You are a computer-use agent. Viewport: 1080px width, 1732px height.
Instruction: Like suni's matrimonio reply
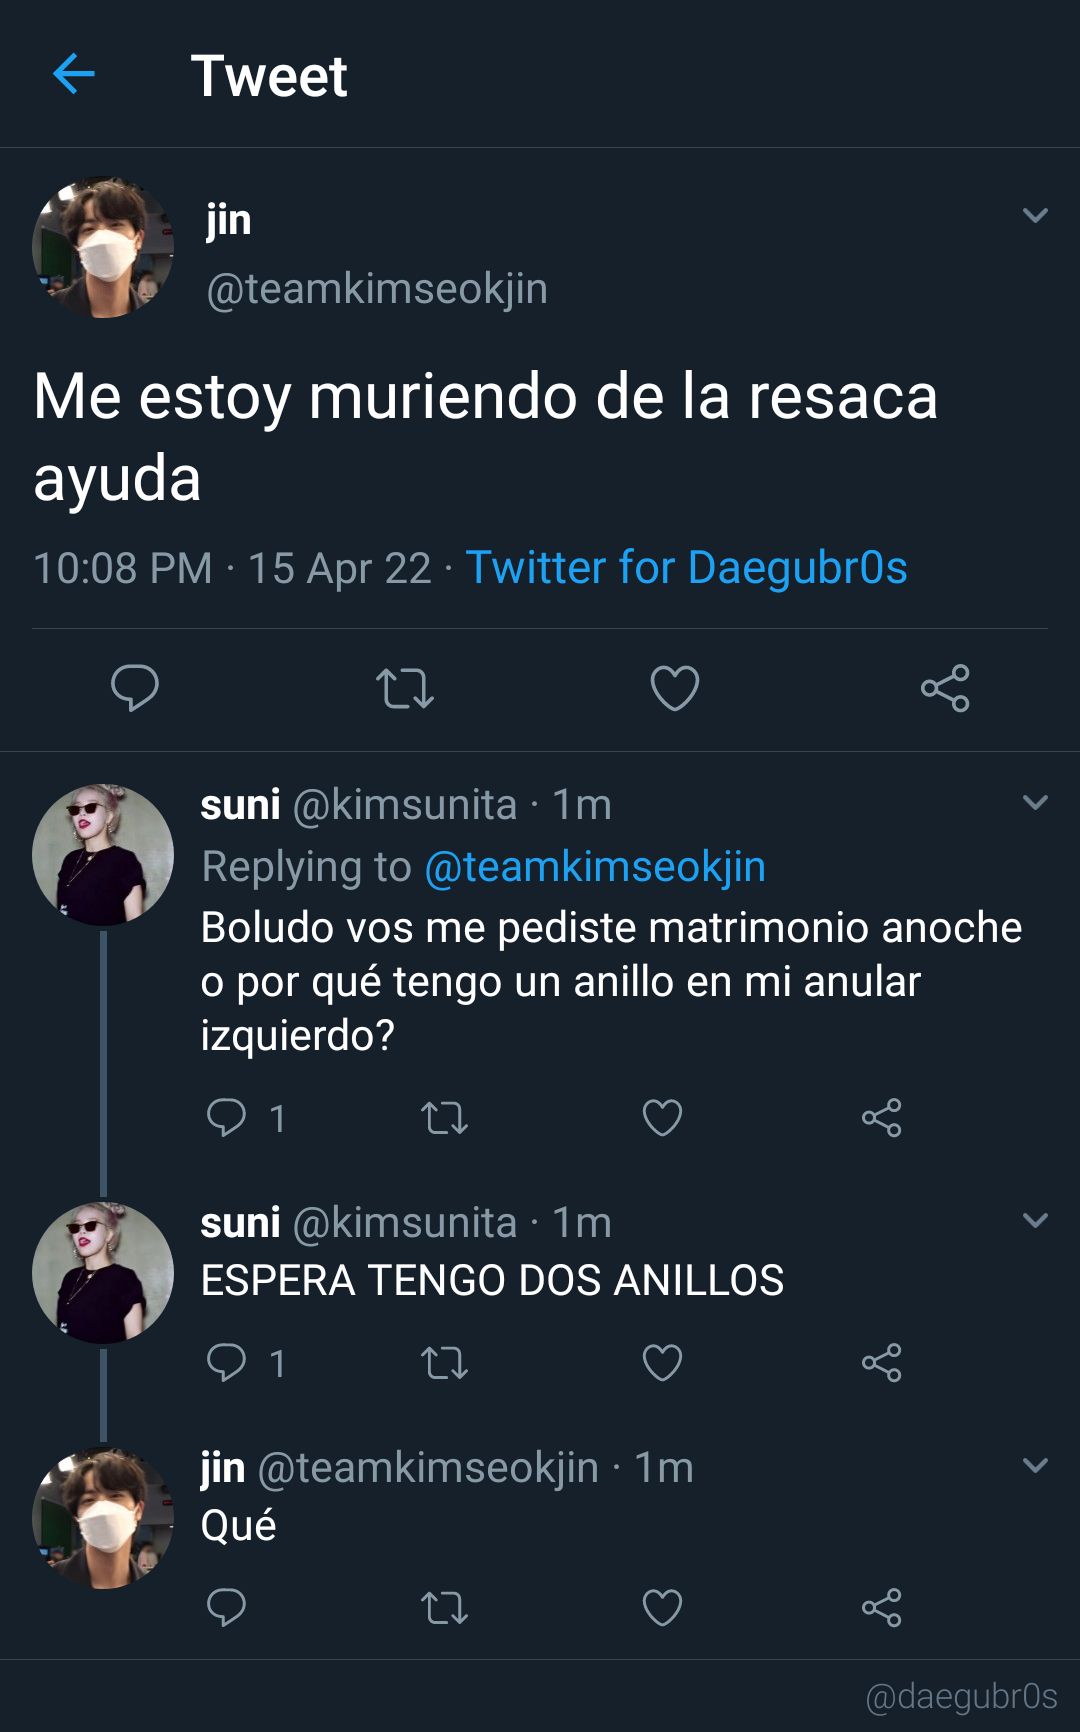(x=662, y=1117)
